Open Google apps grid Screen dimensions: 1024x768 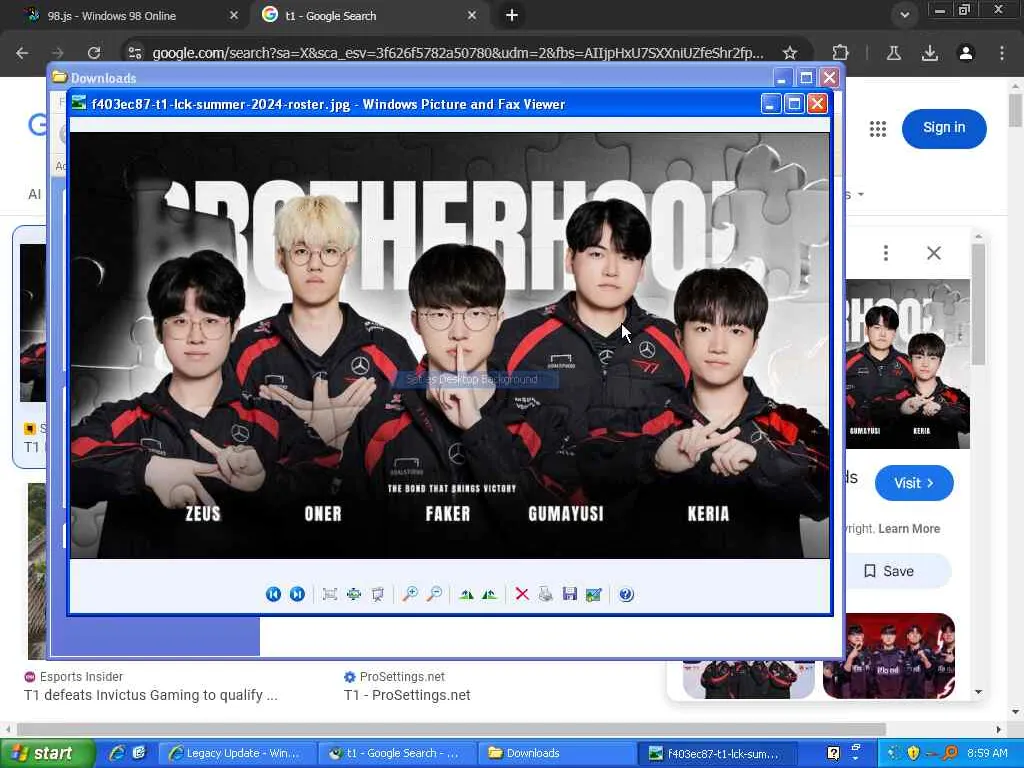tap(878, 129)
